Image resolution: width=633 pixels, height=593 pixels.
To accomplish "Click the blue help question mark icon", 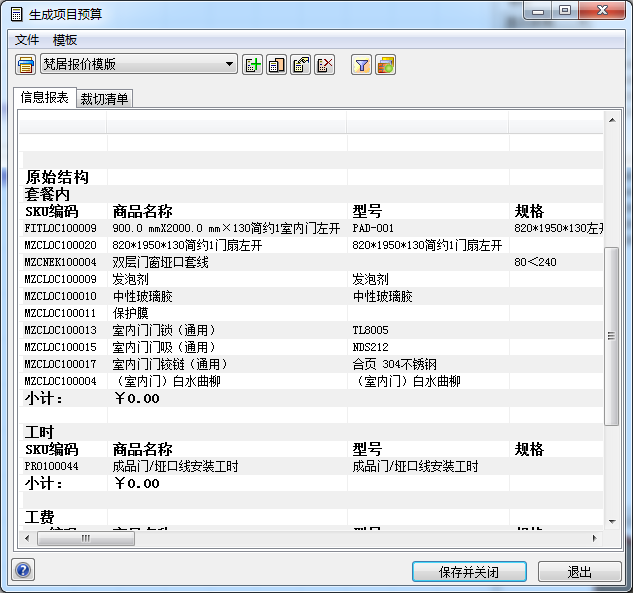I will click(x=23, y=571).
